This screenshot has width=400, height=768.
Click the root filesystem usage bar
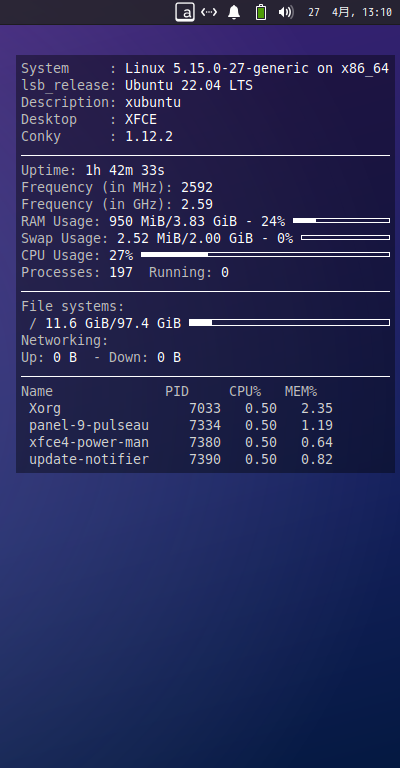pyautogui.click(x=289, y=323)
